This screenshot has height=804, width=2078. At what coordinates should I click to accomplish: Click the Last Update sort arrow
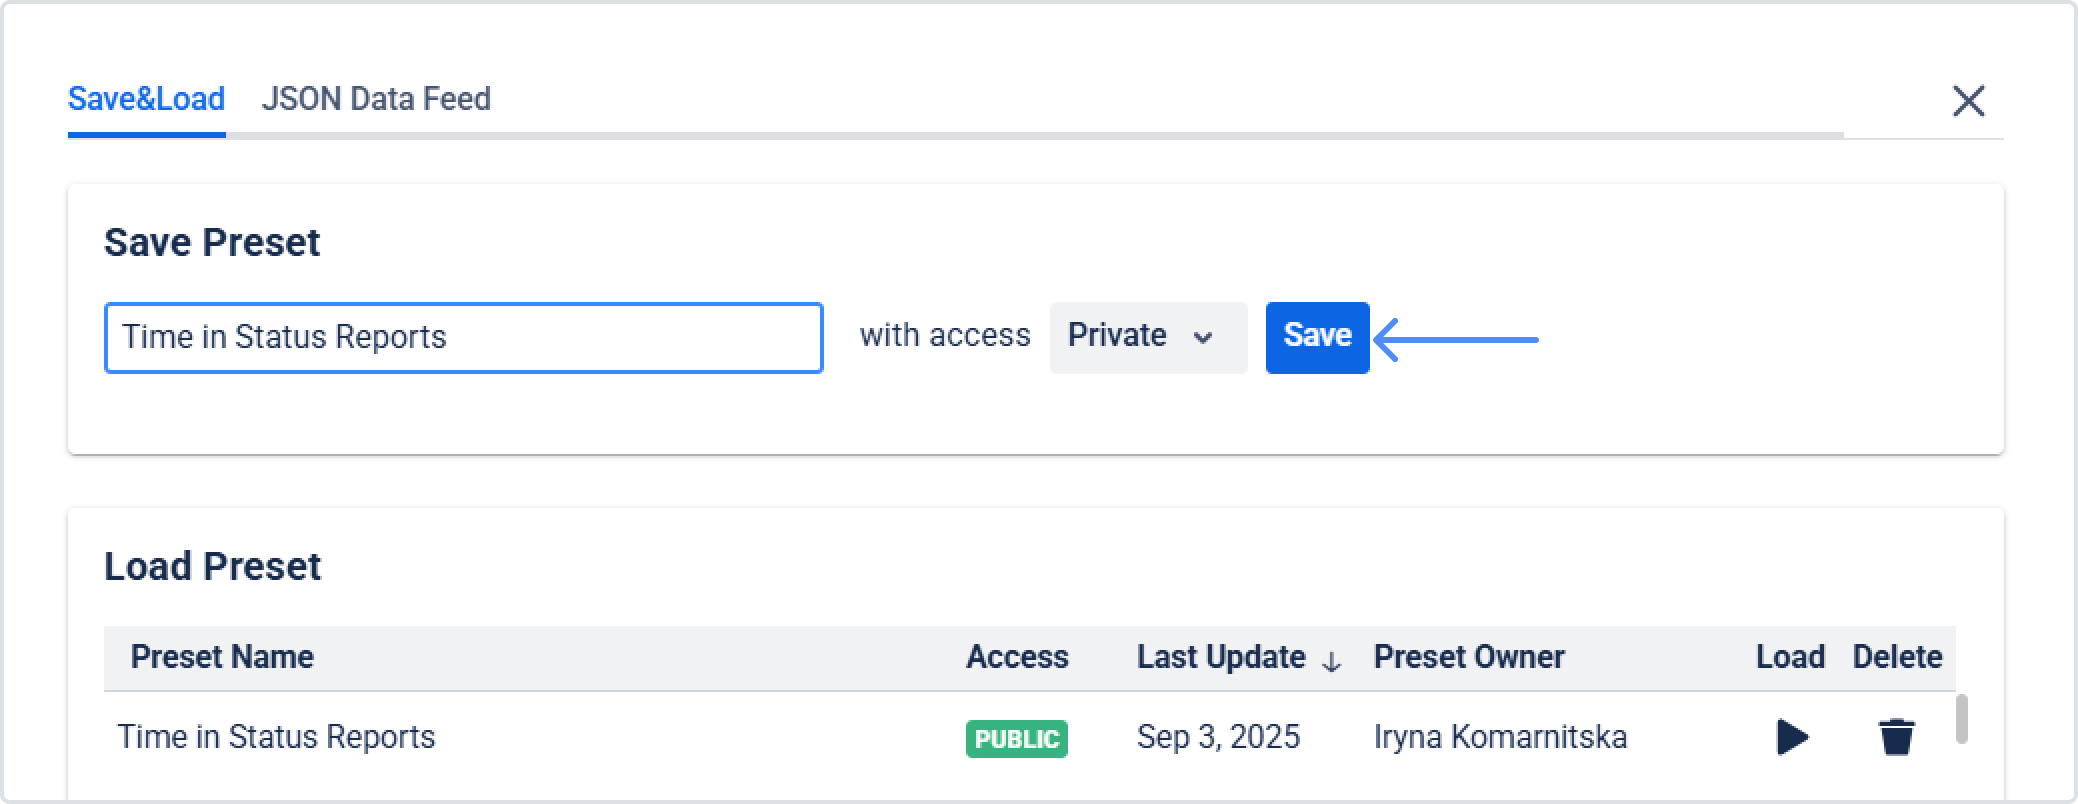click(1331, 661)
